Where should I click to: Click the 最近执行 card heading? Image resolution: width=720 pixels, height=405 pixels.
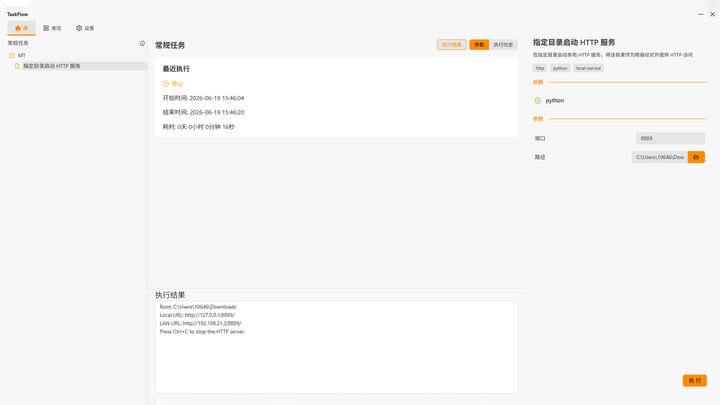[x=176, y=69]
